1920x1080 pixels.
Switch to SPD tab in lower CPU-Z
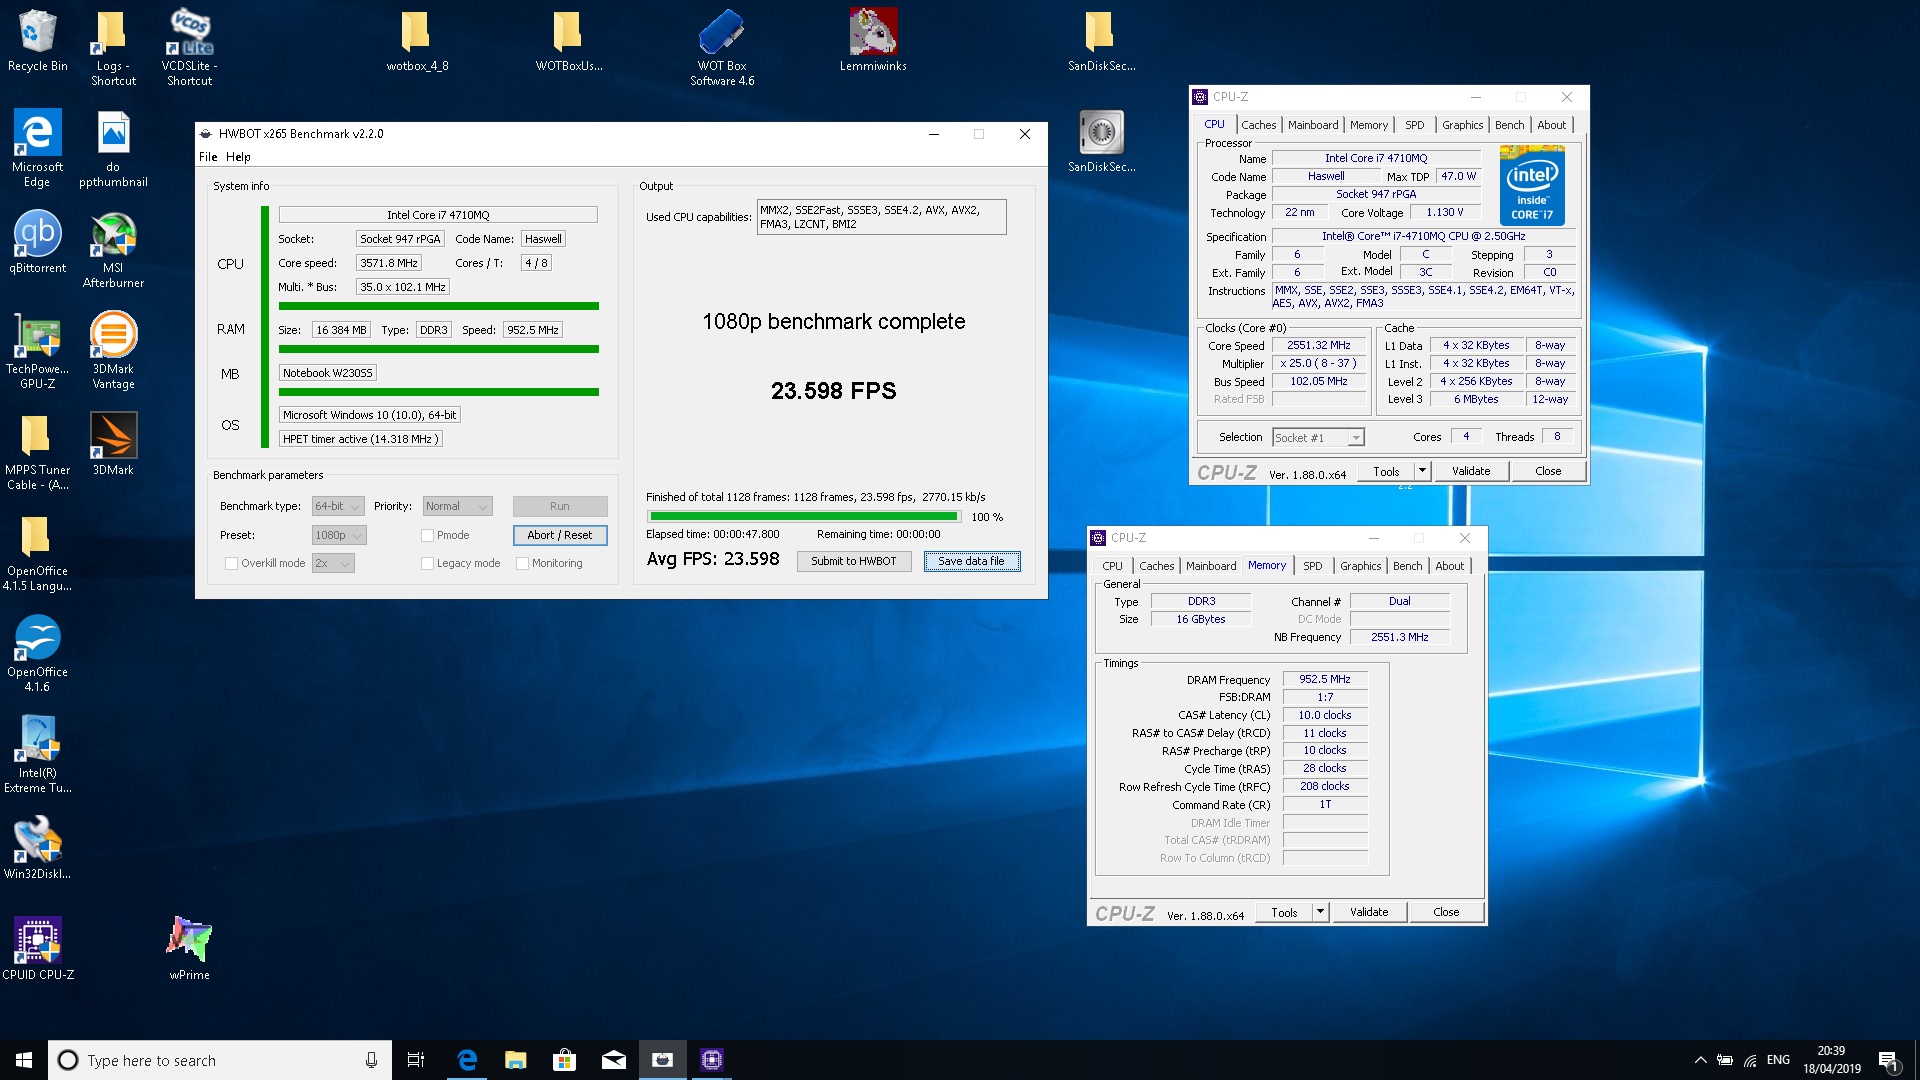coord(1312,566)
